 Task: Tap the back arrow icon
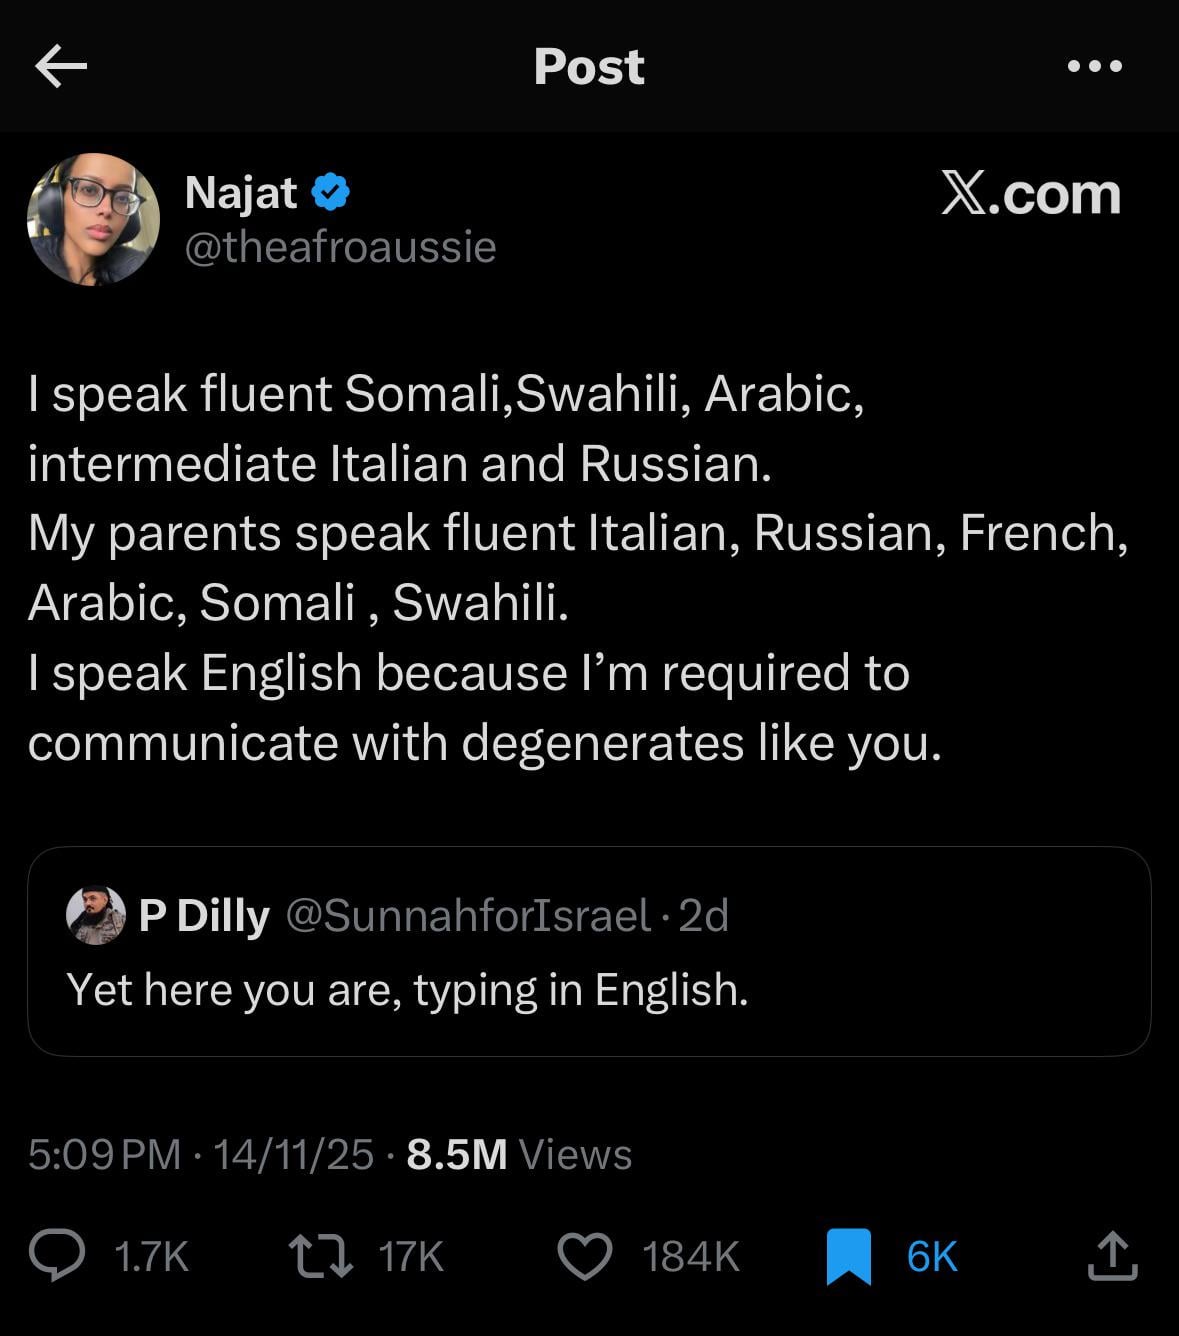(x=61, y=67)
